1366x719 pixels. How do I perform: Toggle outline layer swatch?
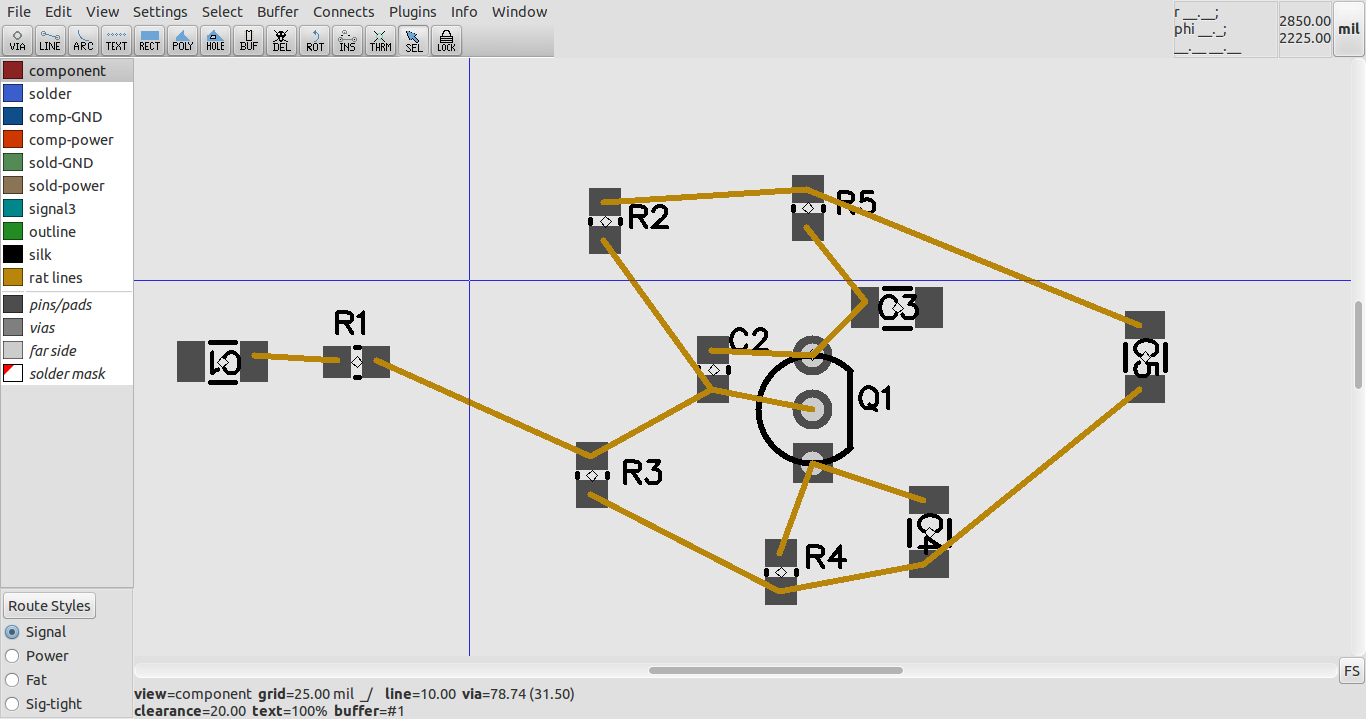(x=13, y=232)
